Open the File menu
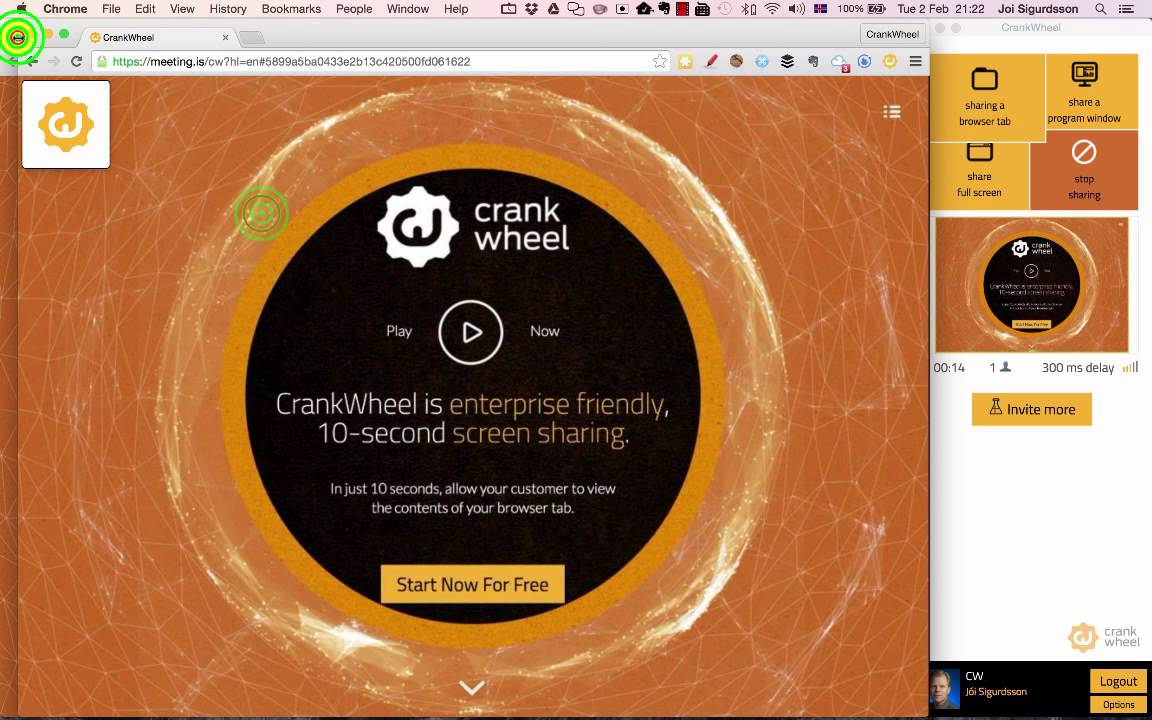 [x=111, y=9]
